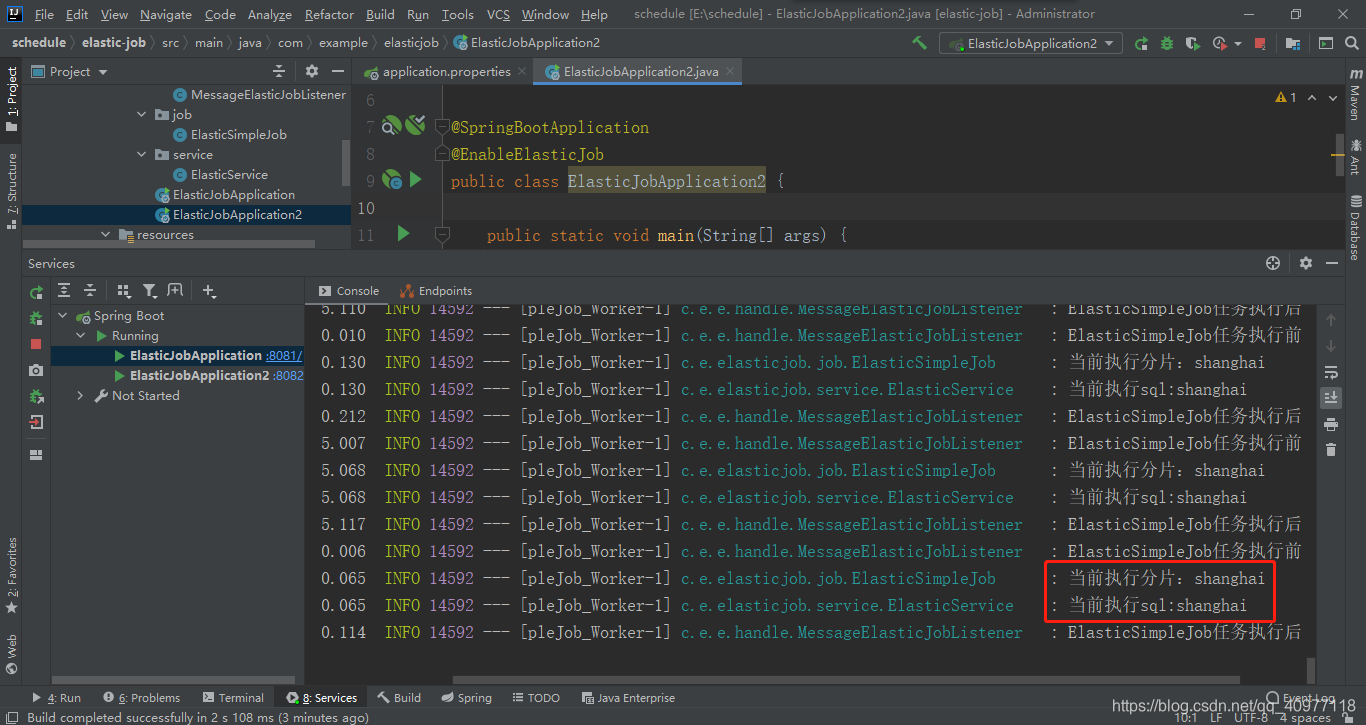Open the Refactor menu
This screenshot has height=725, width=1366.
(329, 14)
